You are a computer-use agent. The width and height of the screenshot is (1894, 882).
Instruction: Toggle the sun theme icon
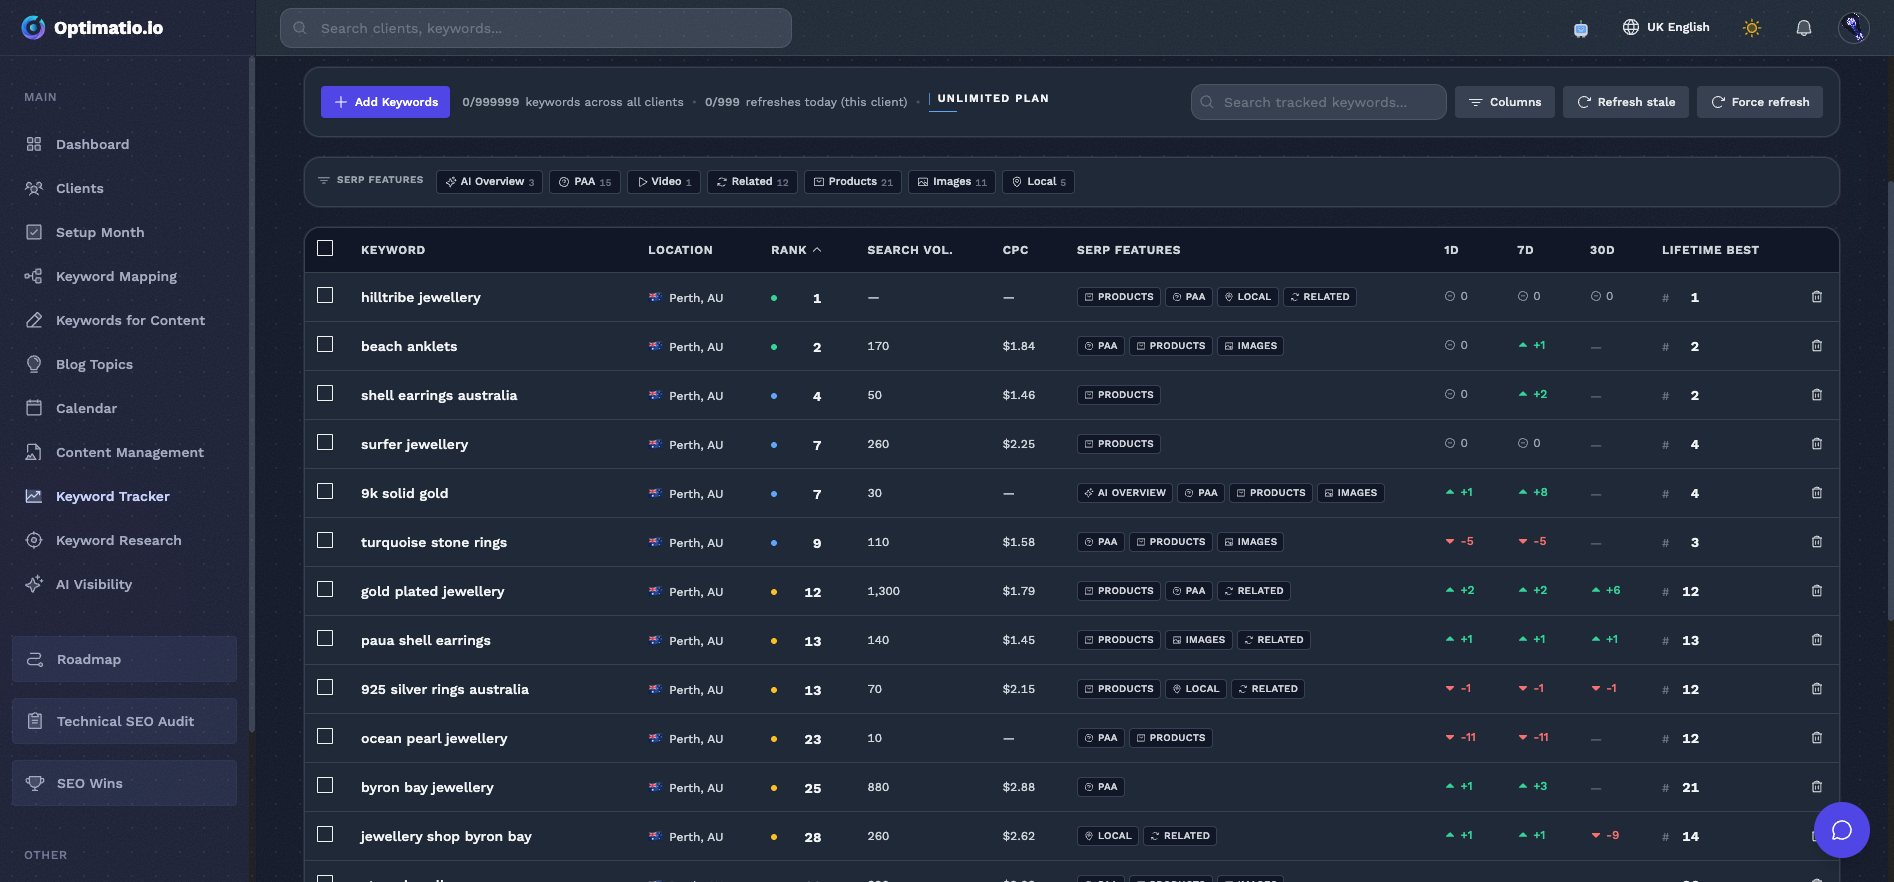1751,28
